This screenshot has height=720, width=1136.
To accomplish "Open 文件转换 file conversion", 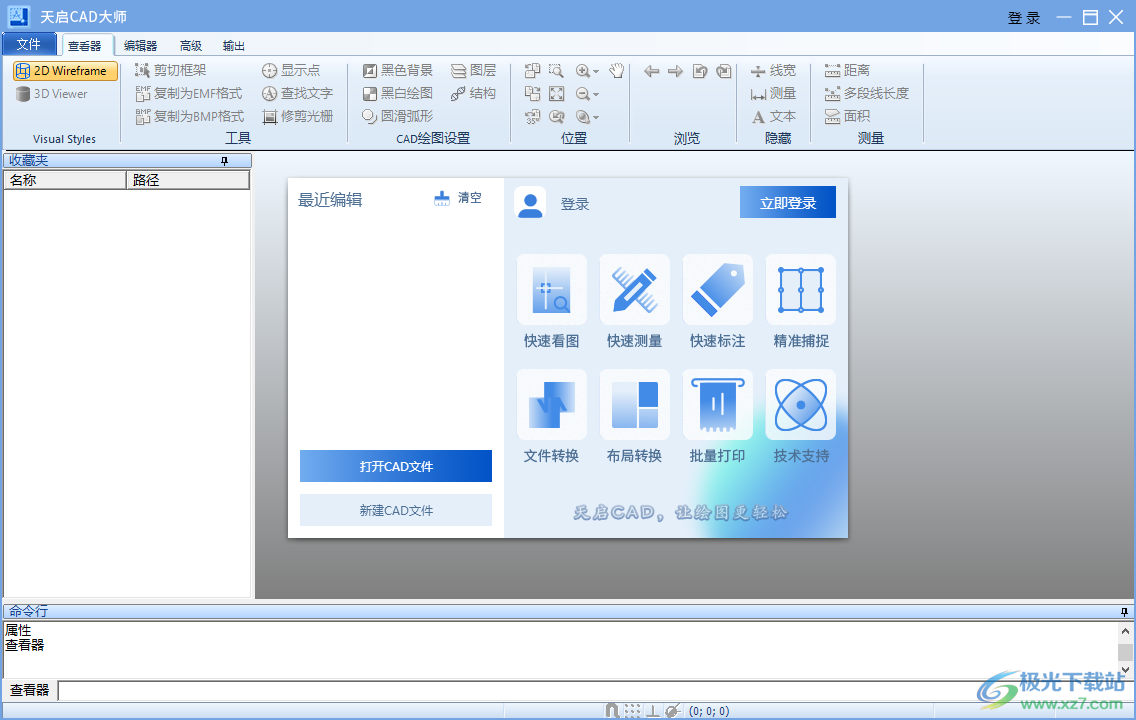I will (x=551, y=417).
